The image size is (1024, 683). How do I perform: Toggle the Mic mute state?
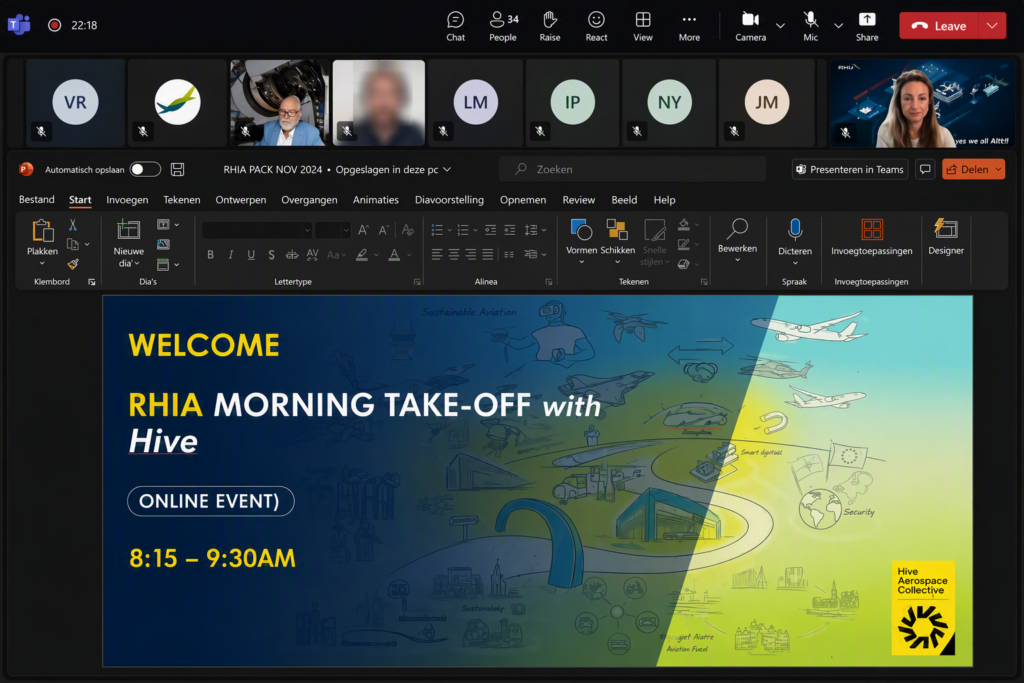pos(810,26)
